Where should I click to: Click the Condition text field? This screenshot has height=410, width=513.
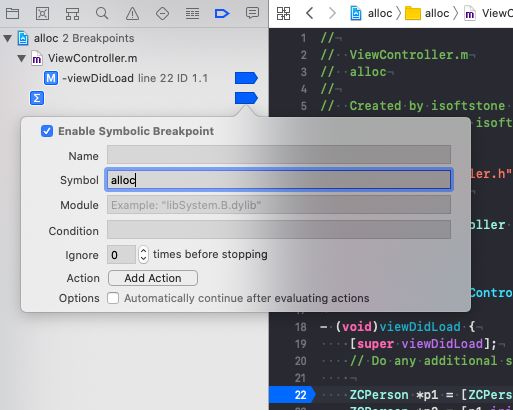click(279, 230)
